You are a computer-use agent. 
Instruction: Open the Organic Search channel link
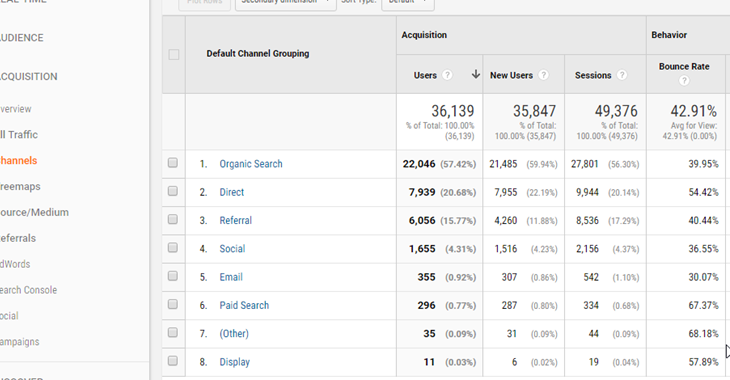coord(251,164)
